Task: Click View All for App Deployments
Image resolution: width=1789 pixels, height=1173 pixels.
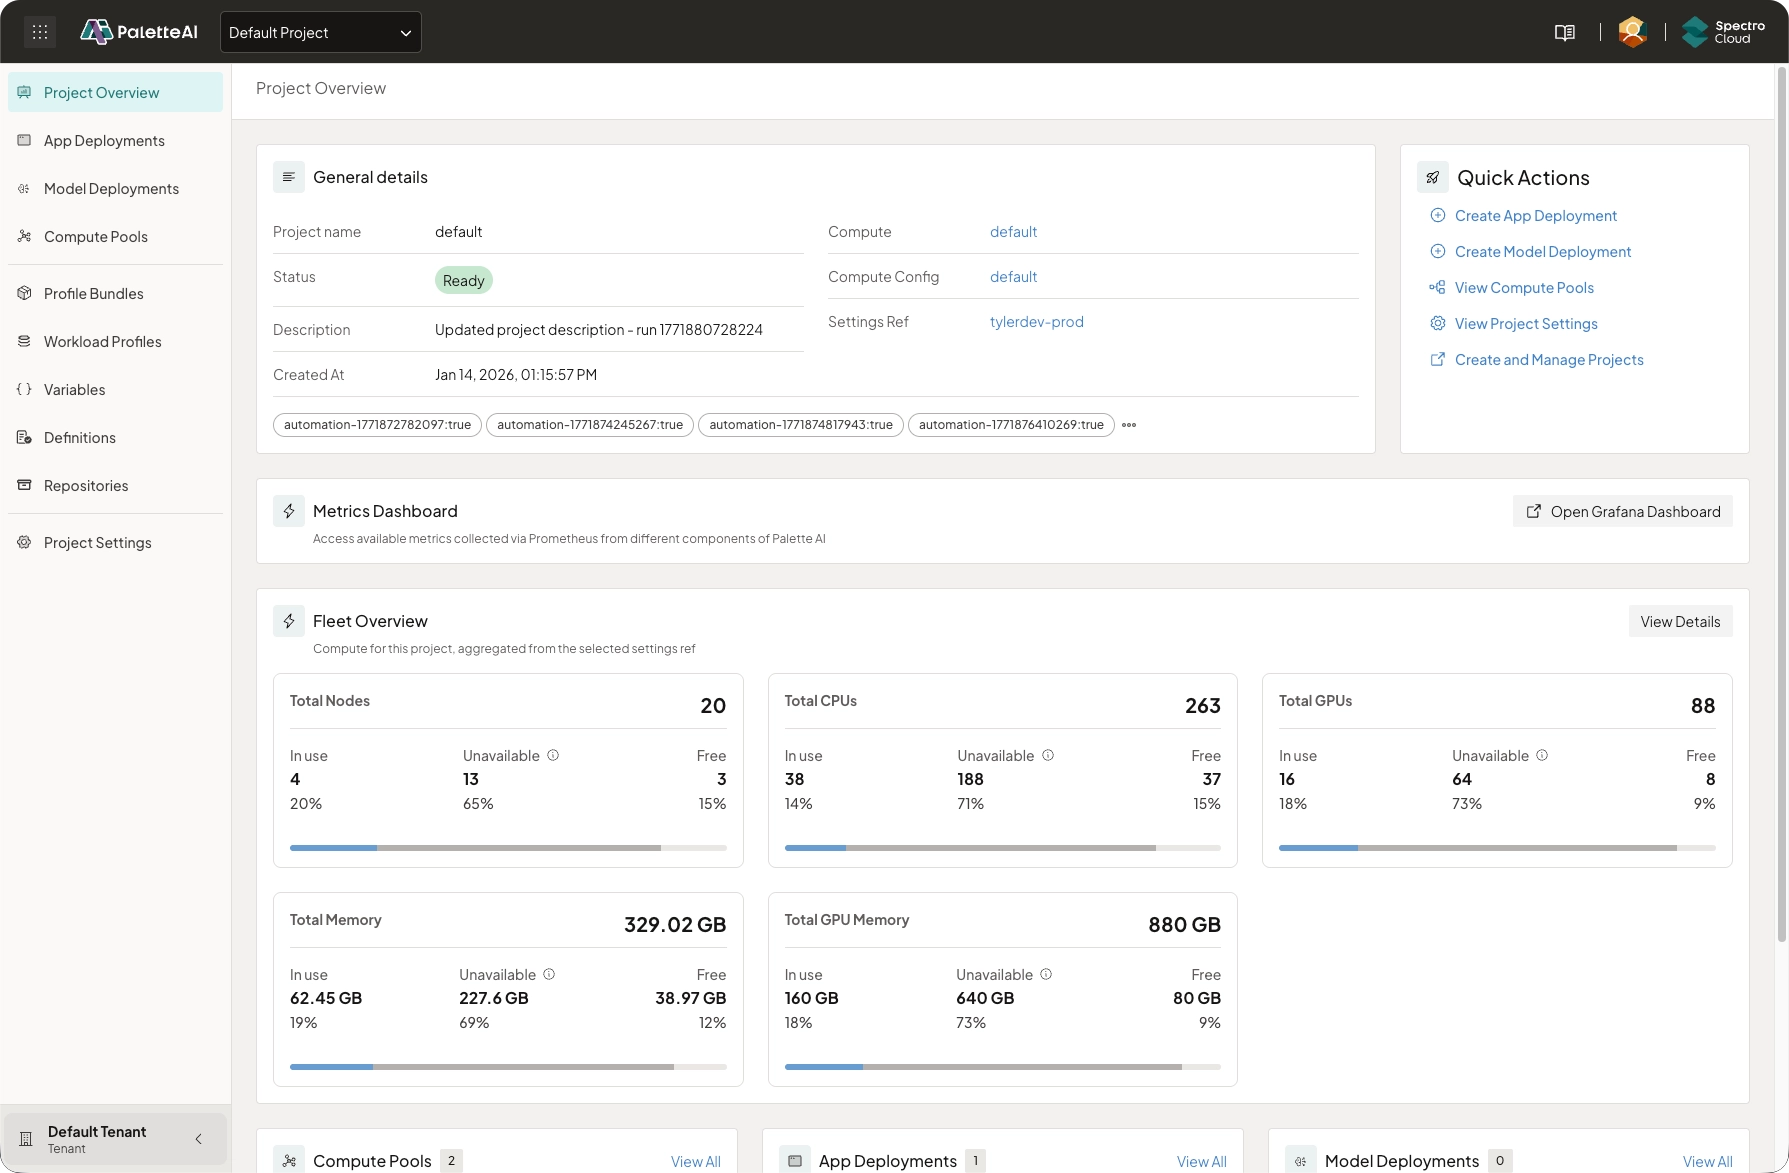Action: 1201,1161
